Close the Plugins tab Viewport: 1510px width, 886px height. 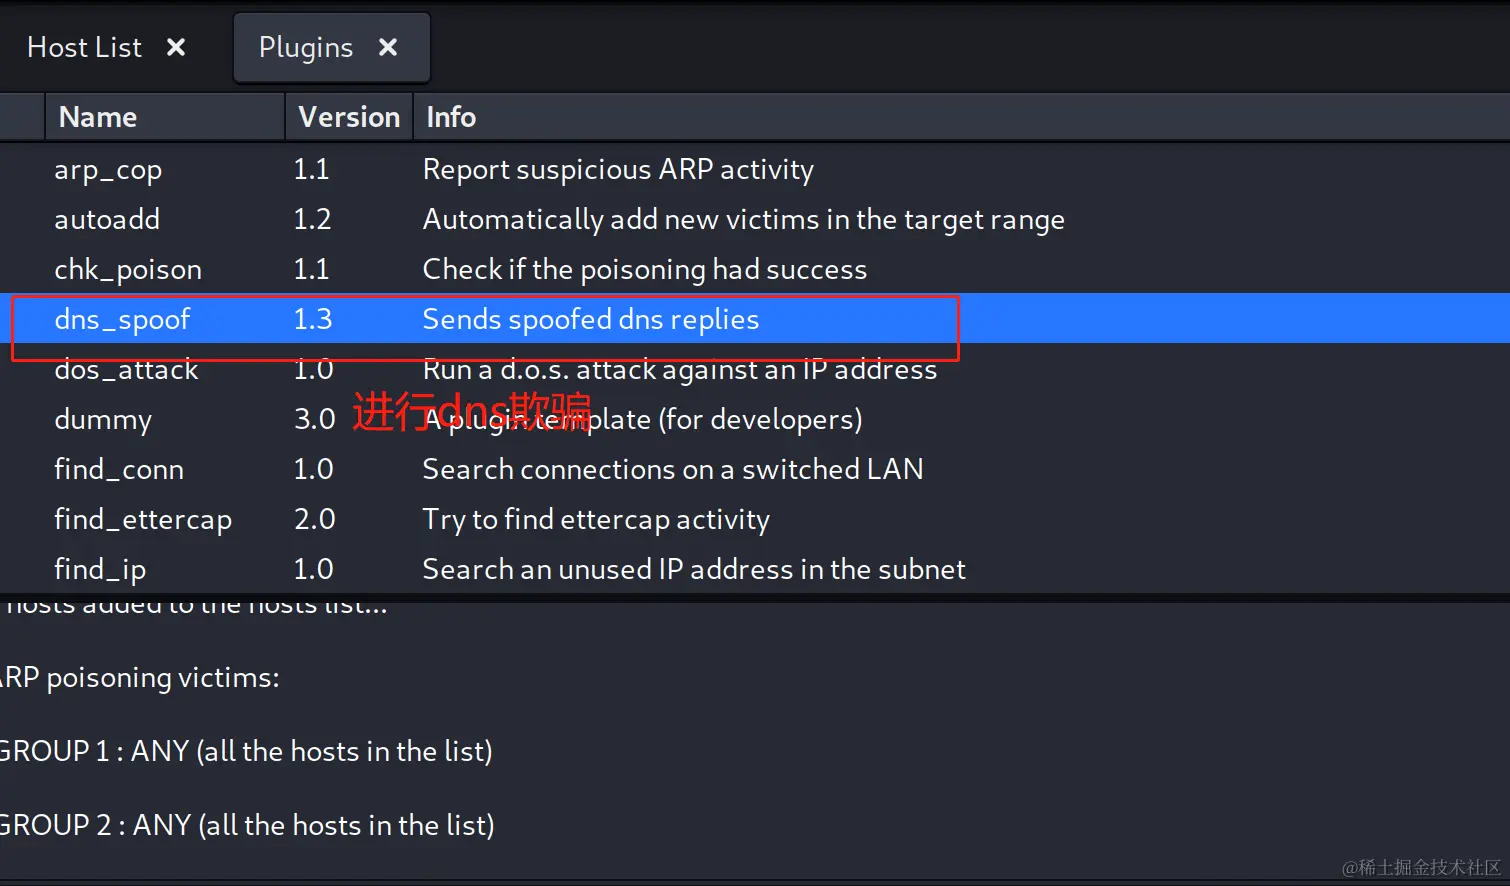pyautogui.click(x=388, y=47)
